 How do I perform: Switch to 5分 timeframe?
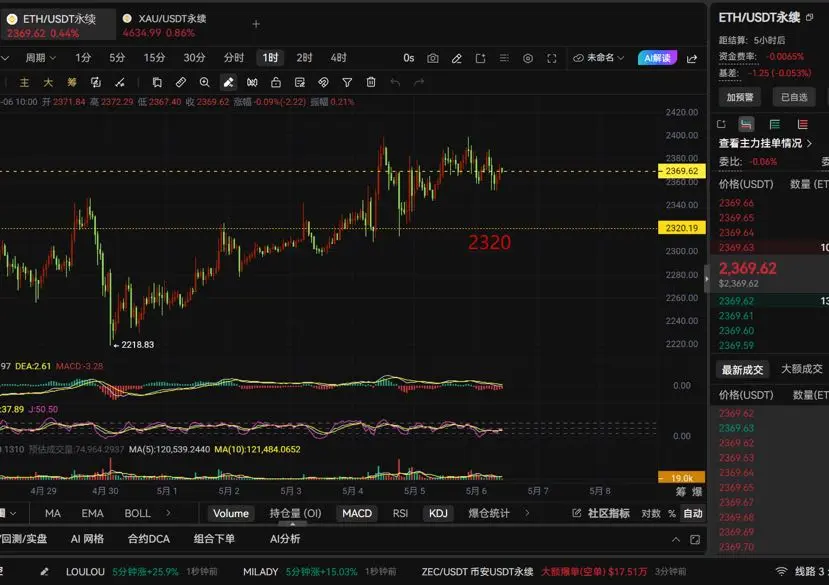click(117, 58)
